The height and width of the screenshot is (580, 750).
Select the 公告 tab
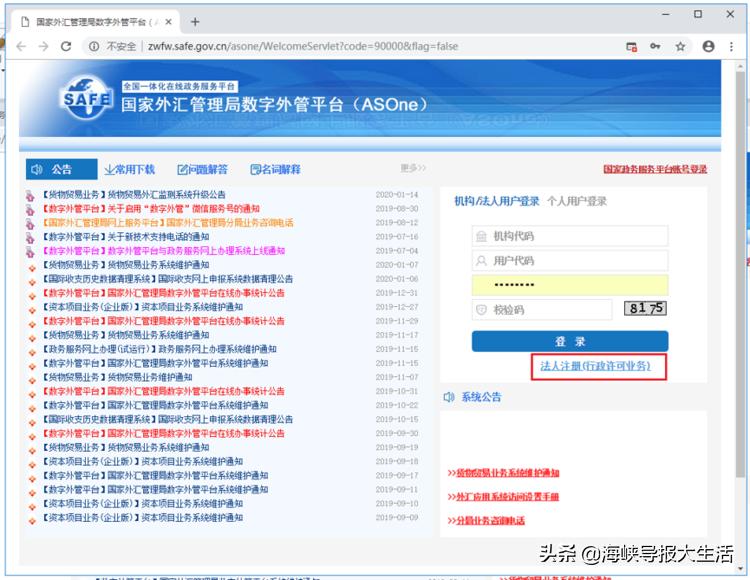point(61,169)
